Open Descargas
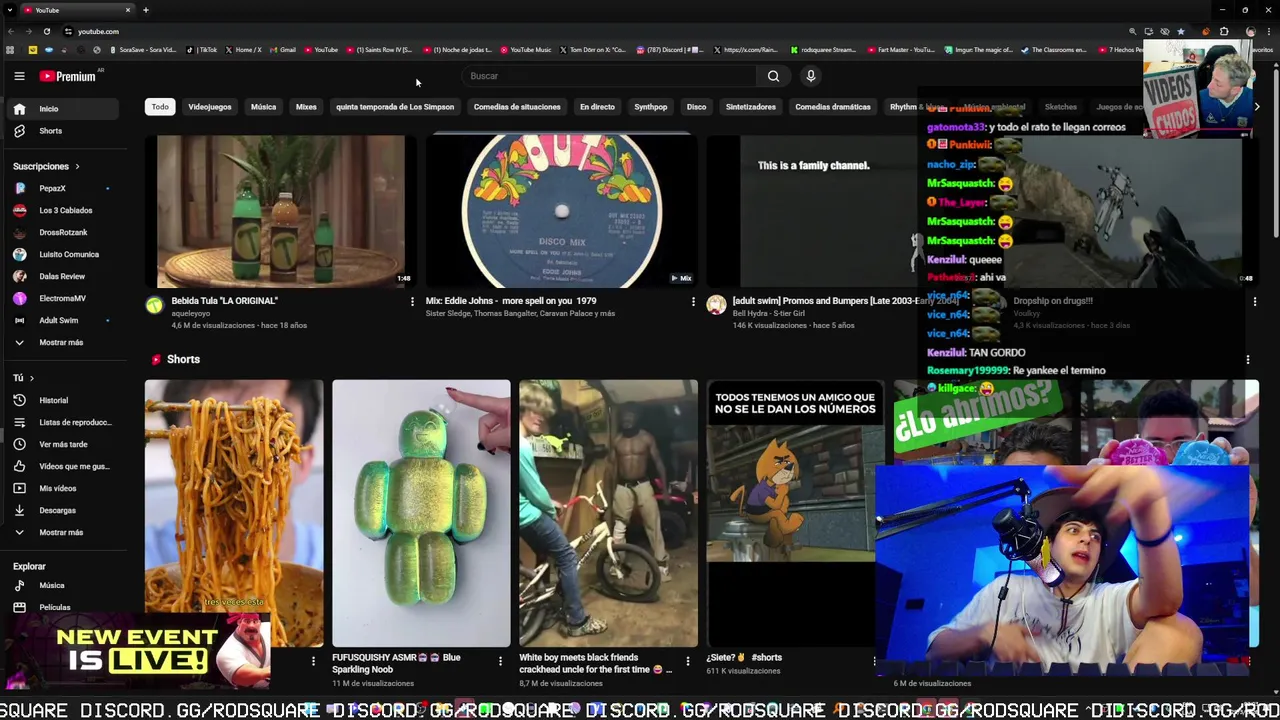1280x720 pixels. coord(64,510)
